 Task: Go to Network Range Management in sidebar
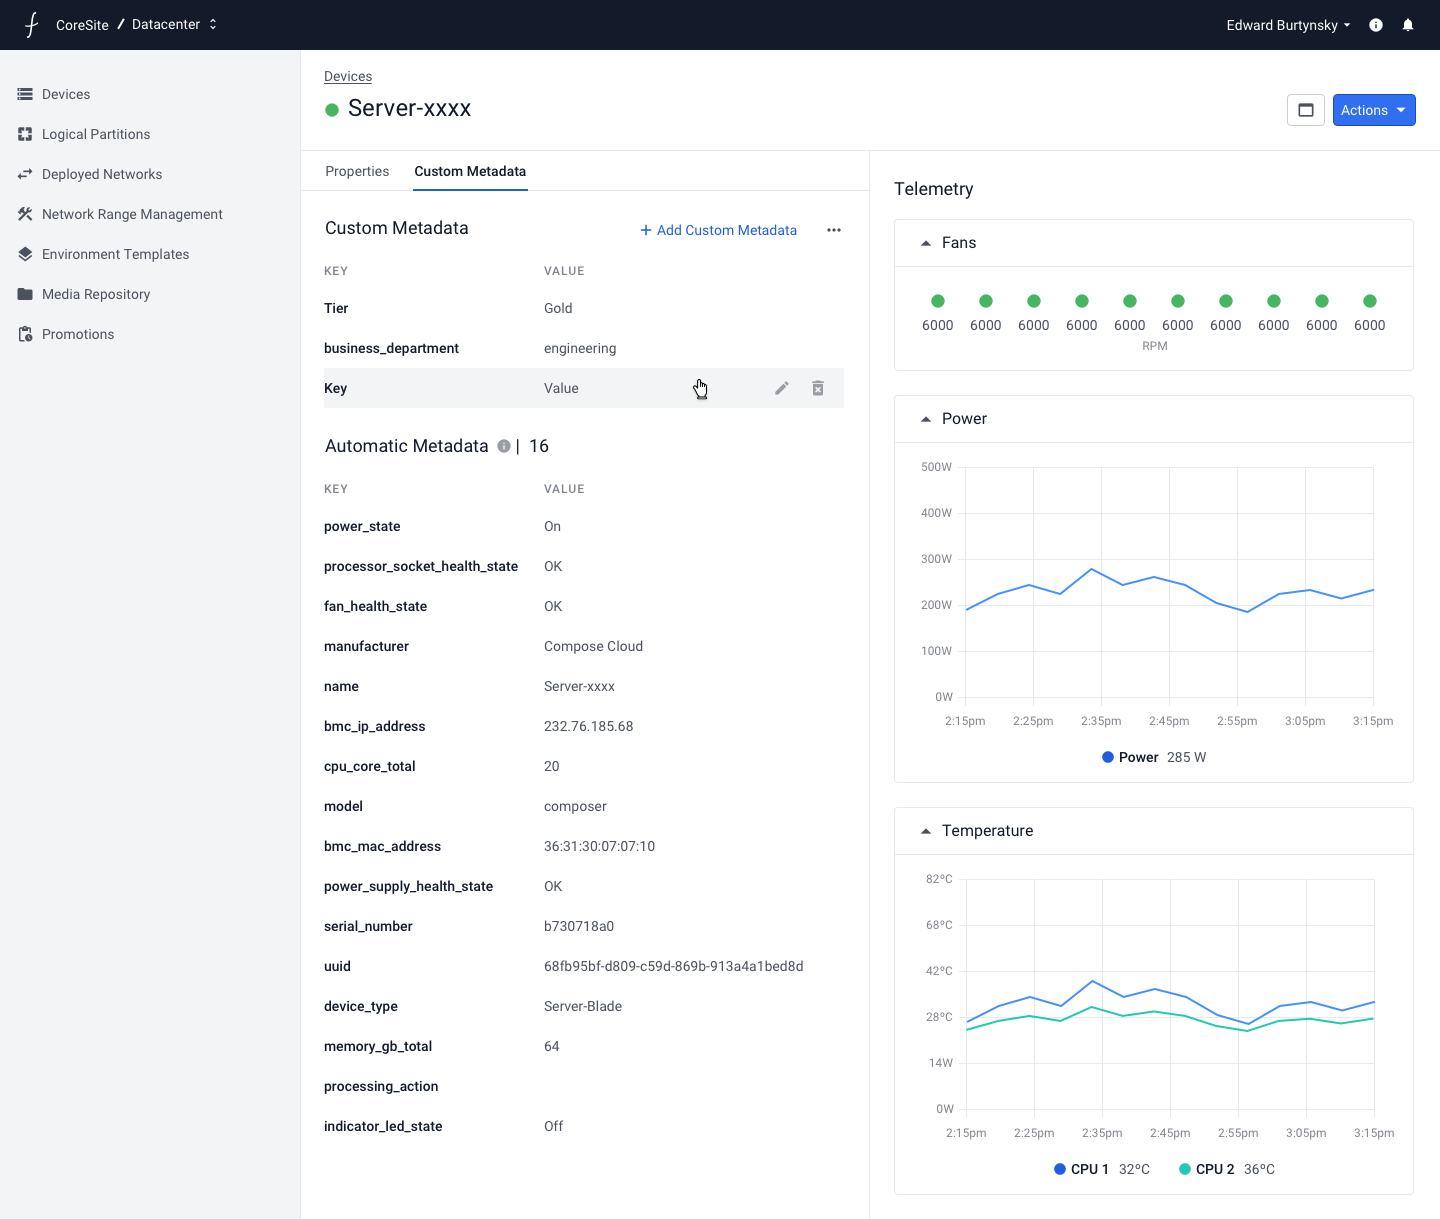click(132, 214)
